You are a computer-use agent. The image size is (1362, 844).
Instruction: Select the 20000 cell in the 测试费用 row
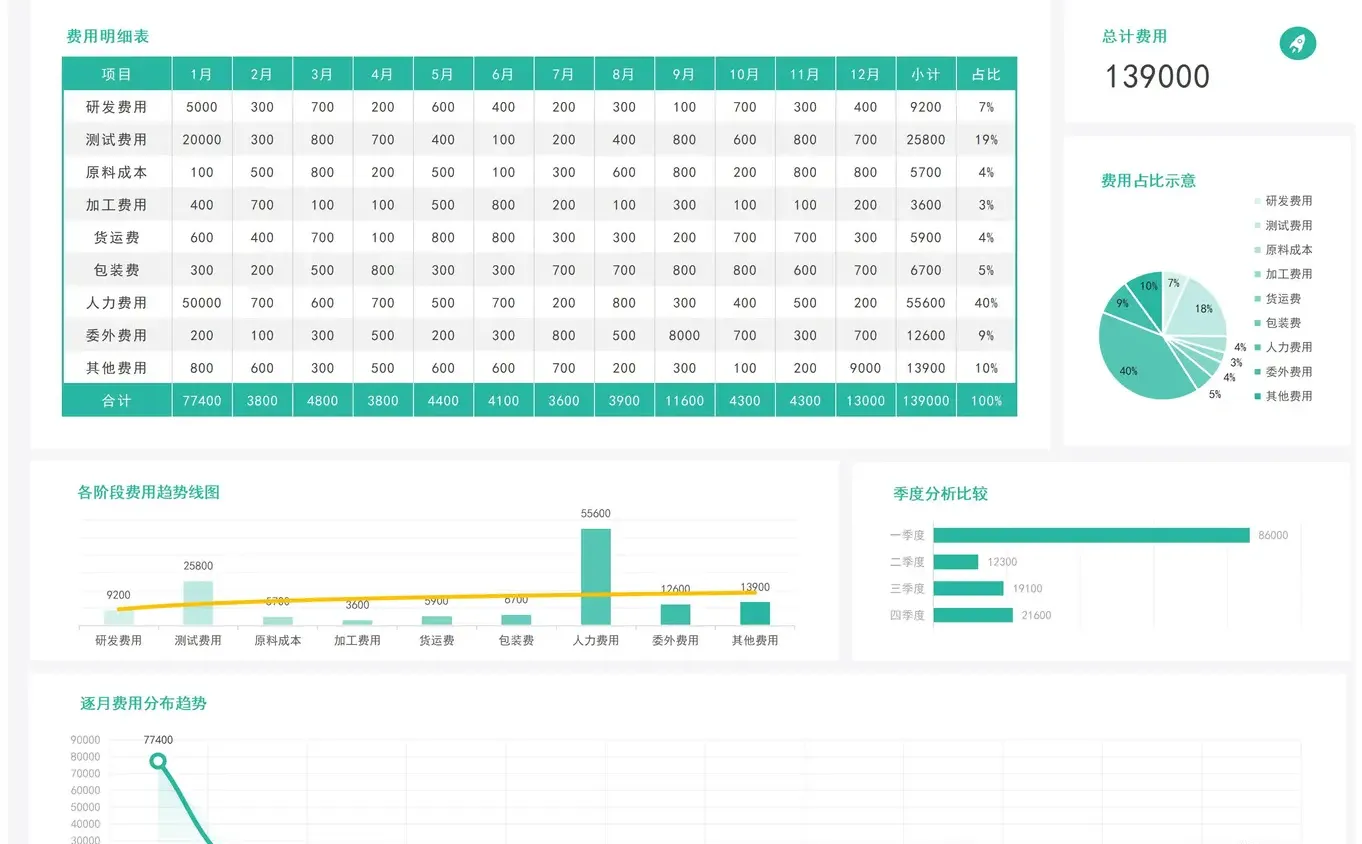click(202, 140)
